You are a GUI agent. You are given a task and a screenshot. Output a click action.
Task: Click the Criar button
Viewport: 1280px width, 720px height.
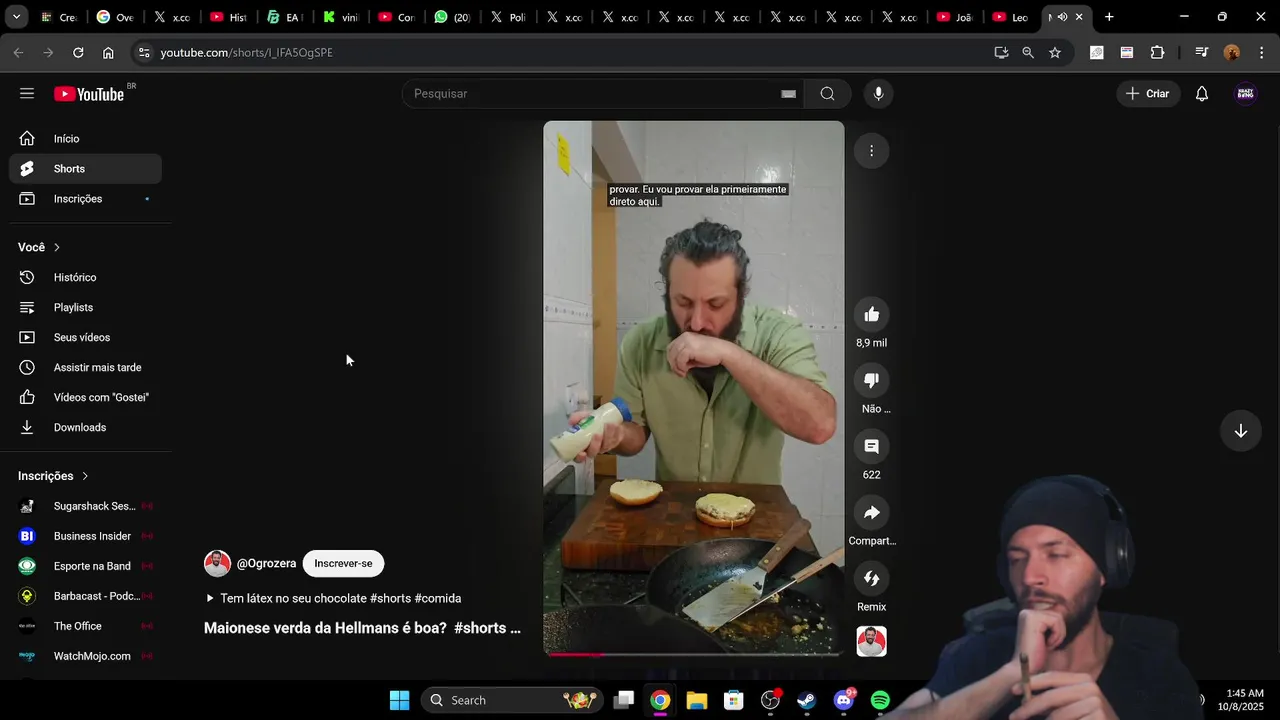pyautogui.click(x=1148, y=93)
